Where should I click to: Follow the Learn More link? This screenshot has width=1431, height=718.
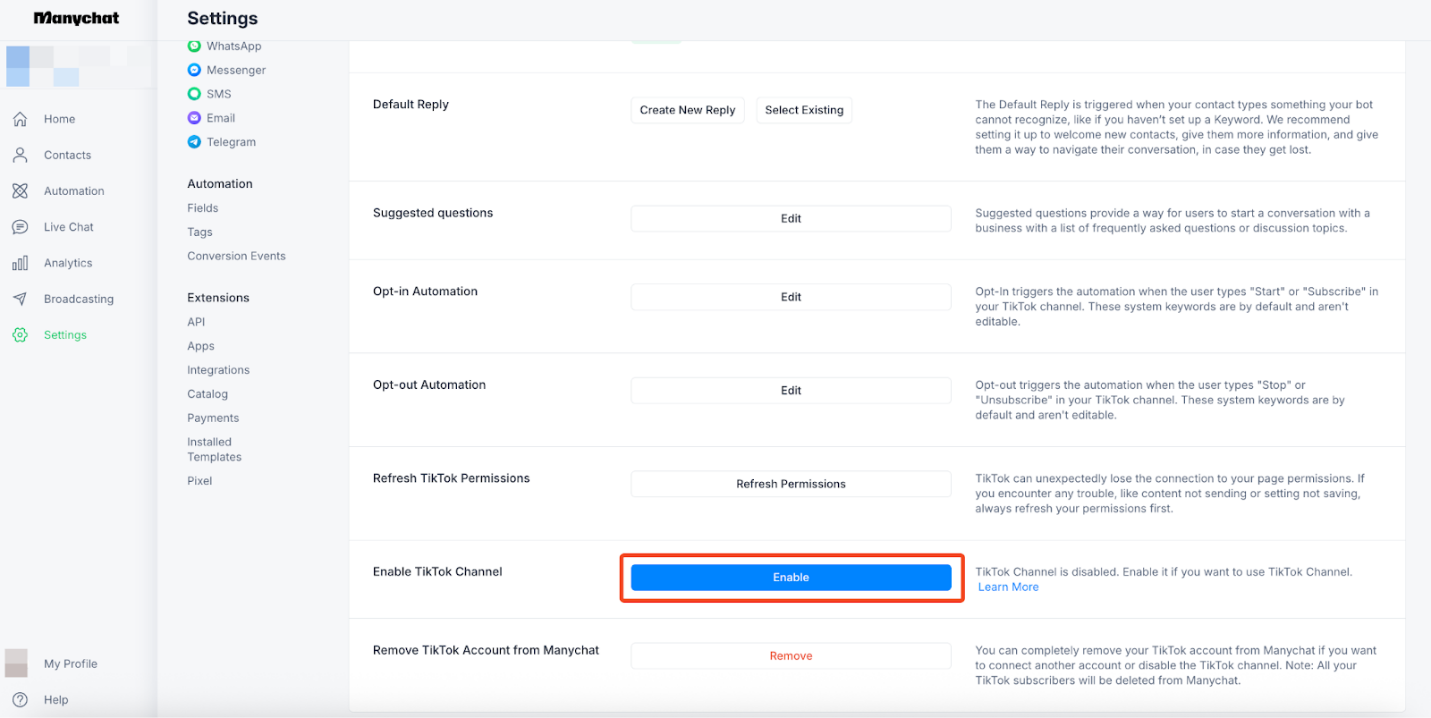click(1008, 587)
